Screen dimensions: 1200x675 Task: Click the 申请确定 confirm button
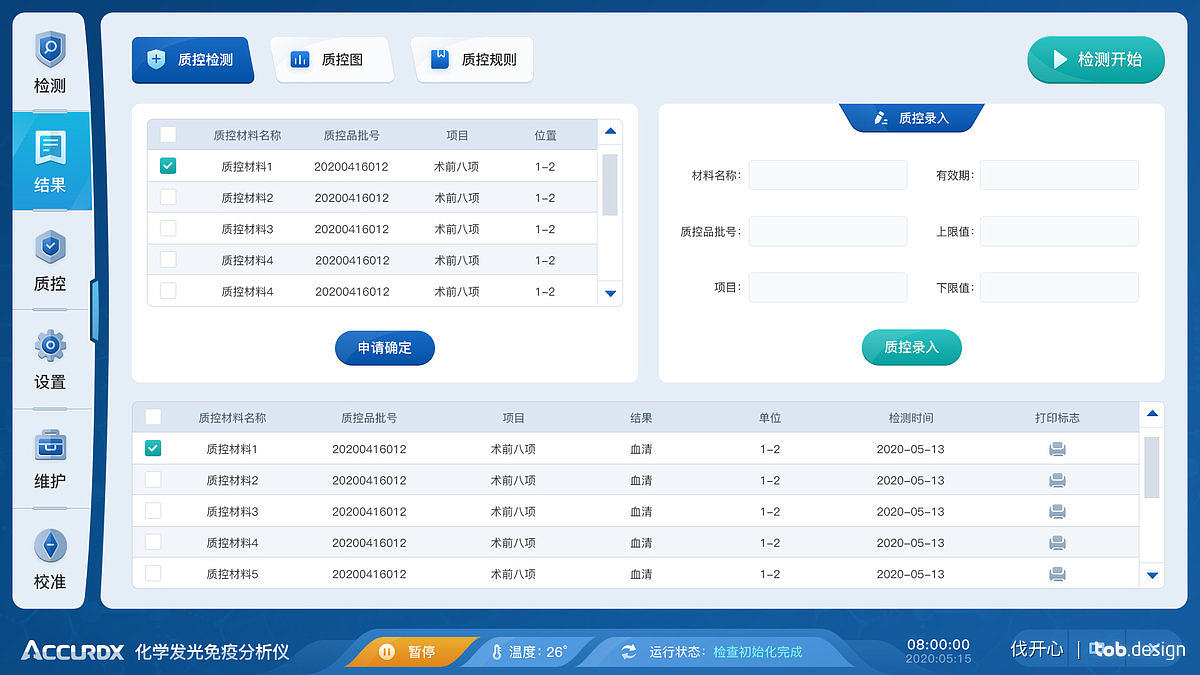[x=384, y=348]
